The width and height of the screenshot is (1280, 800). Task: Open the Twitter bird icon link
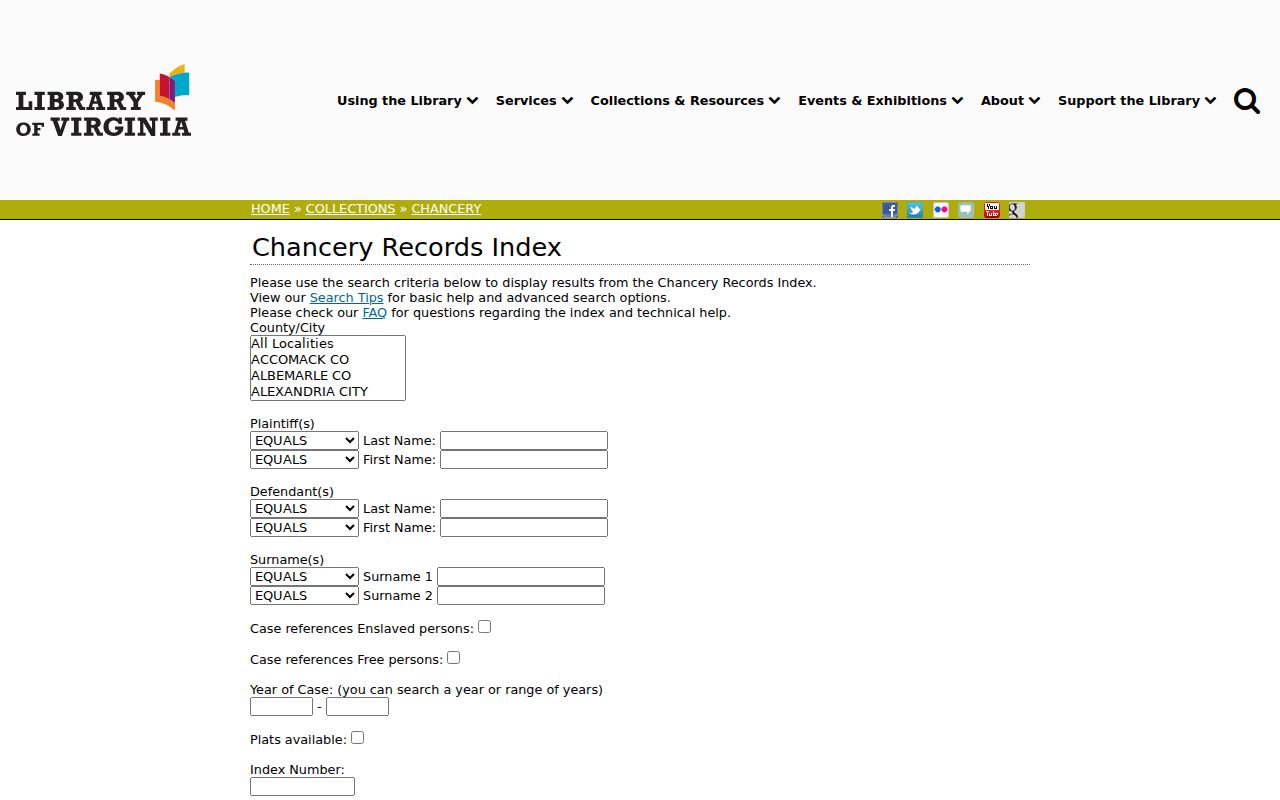click(x=915, y=210)
